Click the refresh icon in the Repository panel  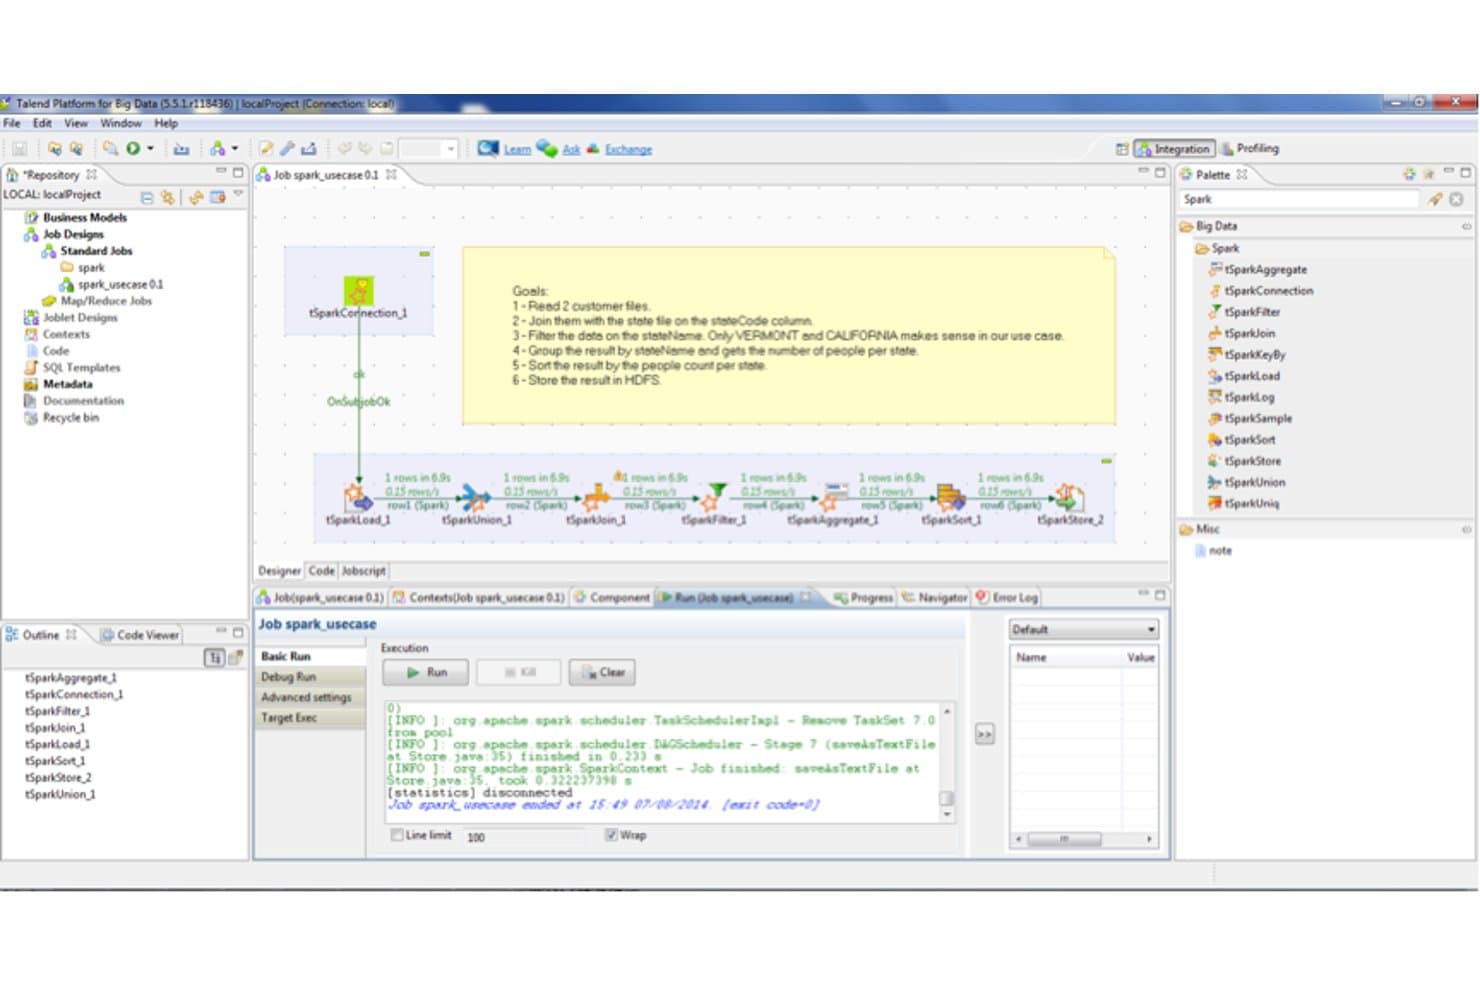(196, 197)
